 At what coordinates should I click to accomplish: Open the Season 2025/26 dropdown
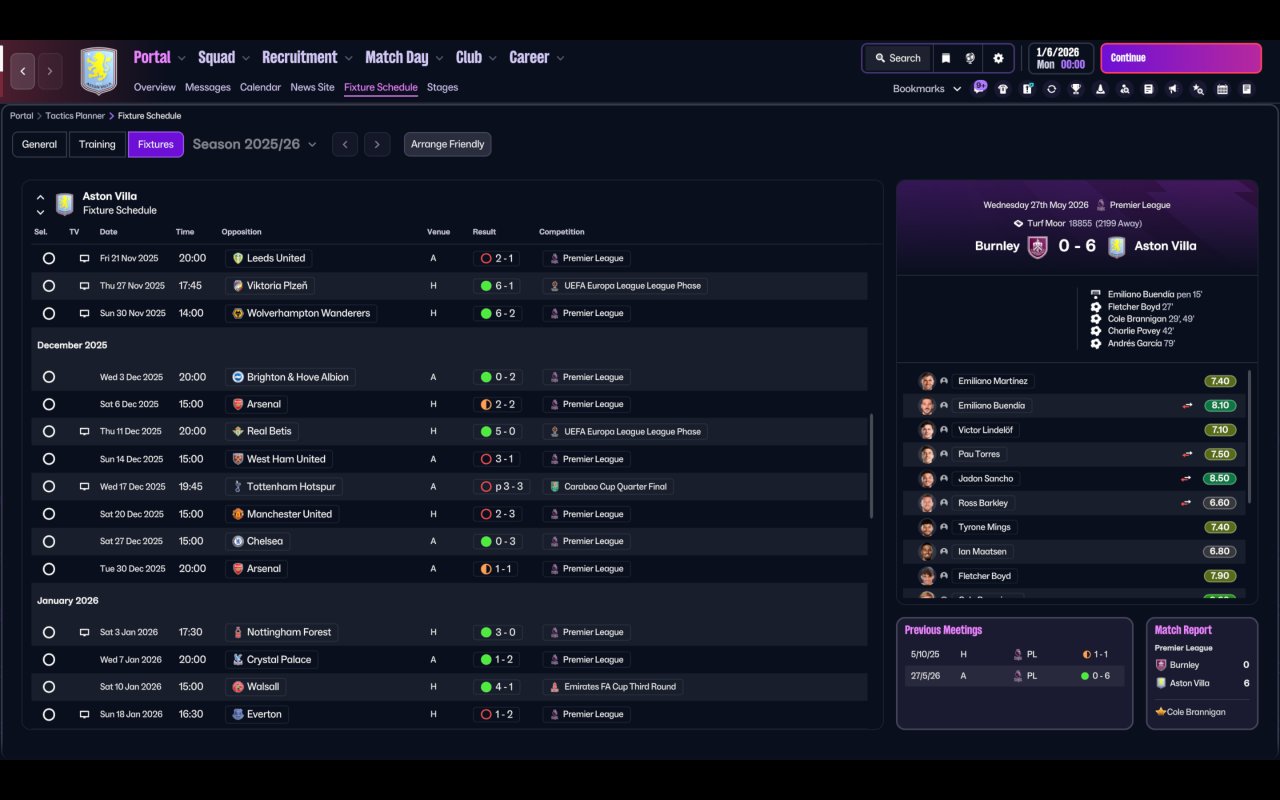[254, 144]
